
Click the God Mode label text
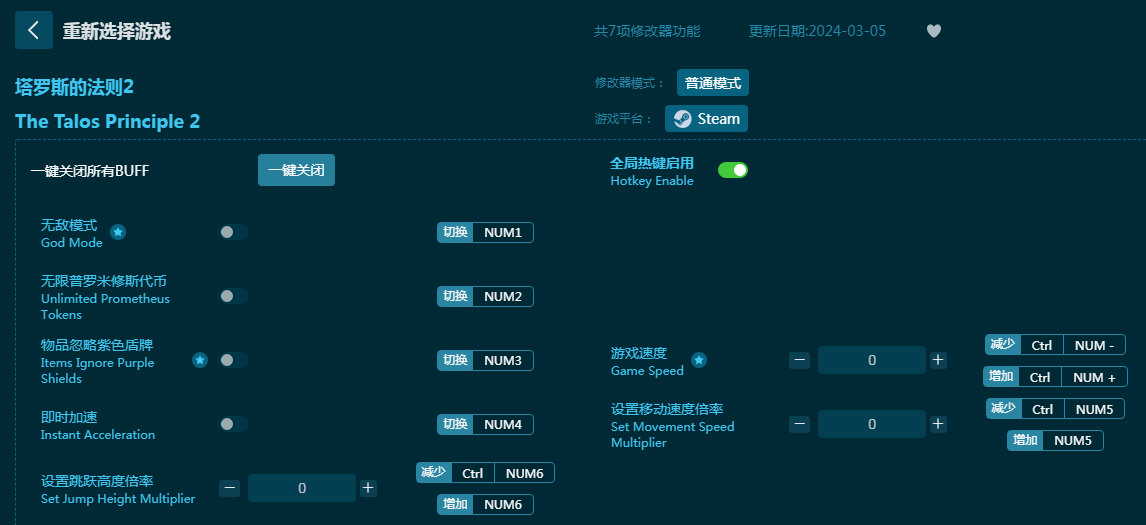(72, 243)
